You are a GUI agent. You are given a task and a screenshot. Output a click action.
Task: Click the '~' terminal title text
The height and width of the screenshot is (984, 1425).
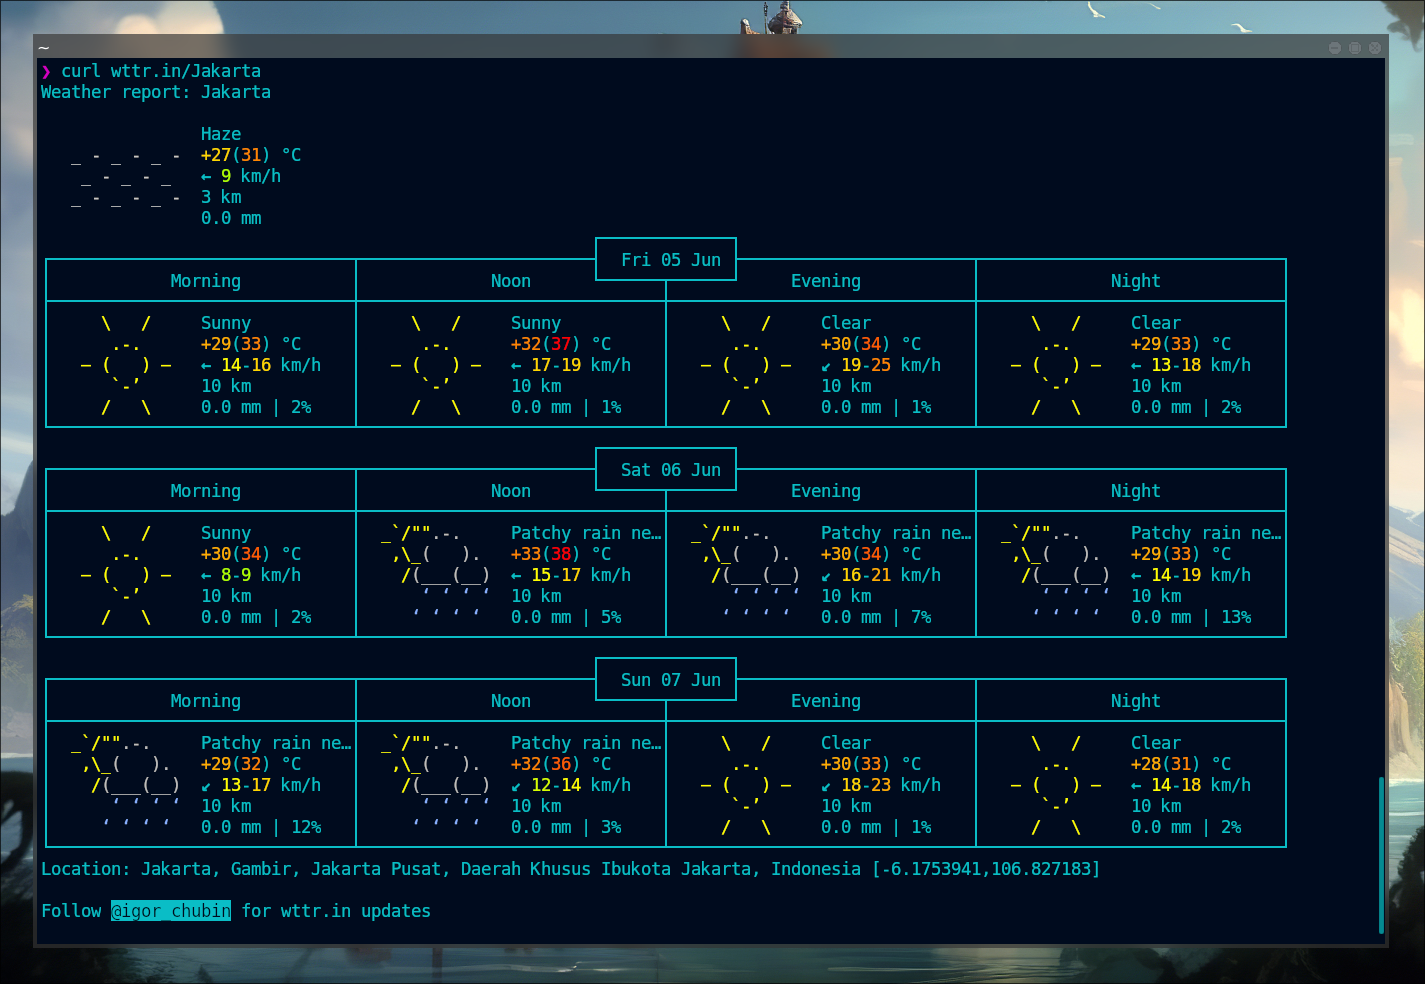pyautogui.click(x=44, y=48)
